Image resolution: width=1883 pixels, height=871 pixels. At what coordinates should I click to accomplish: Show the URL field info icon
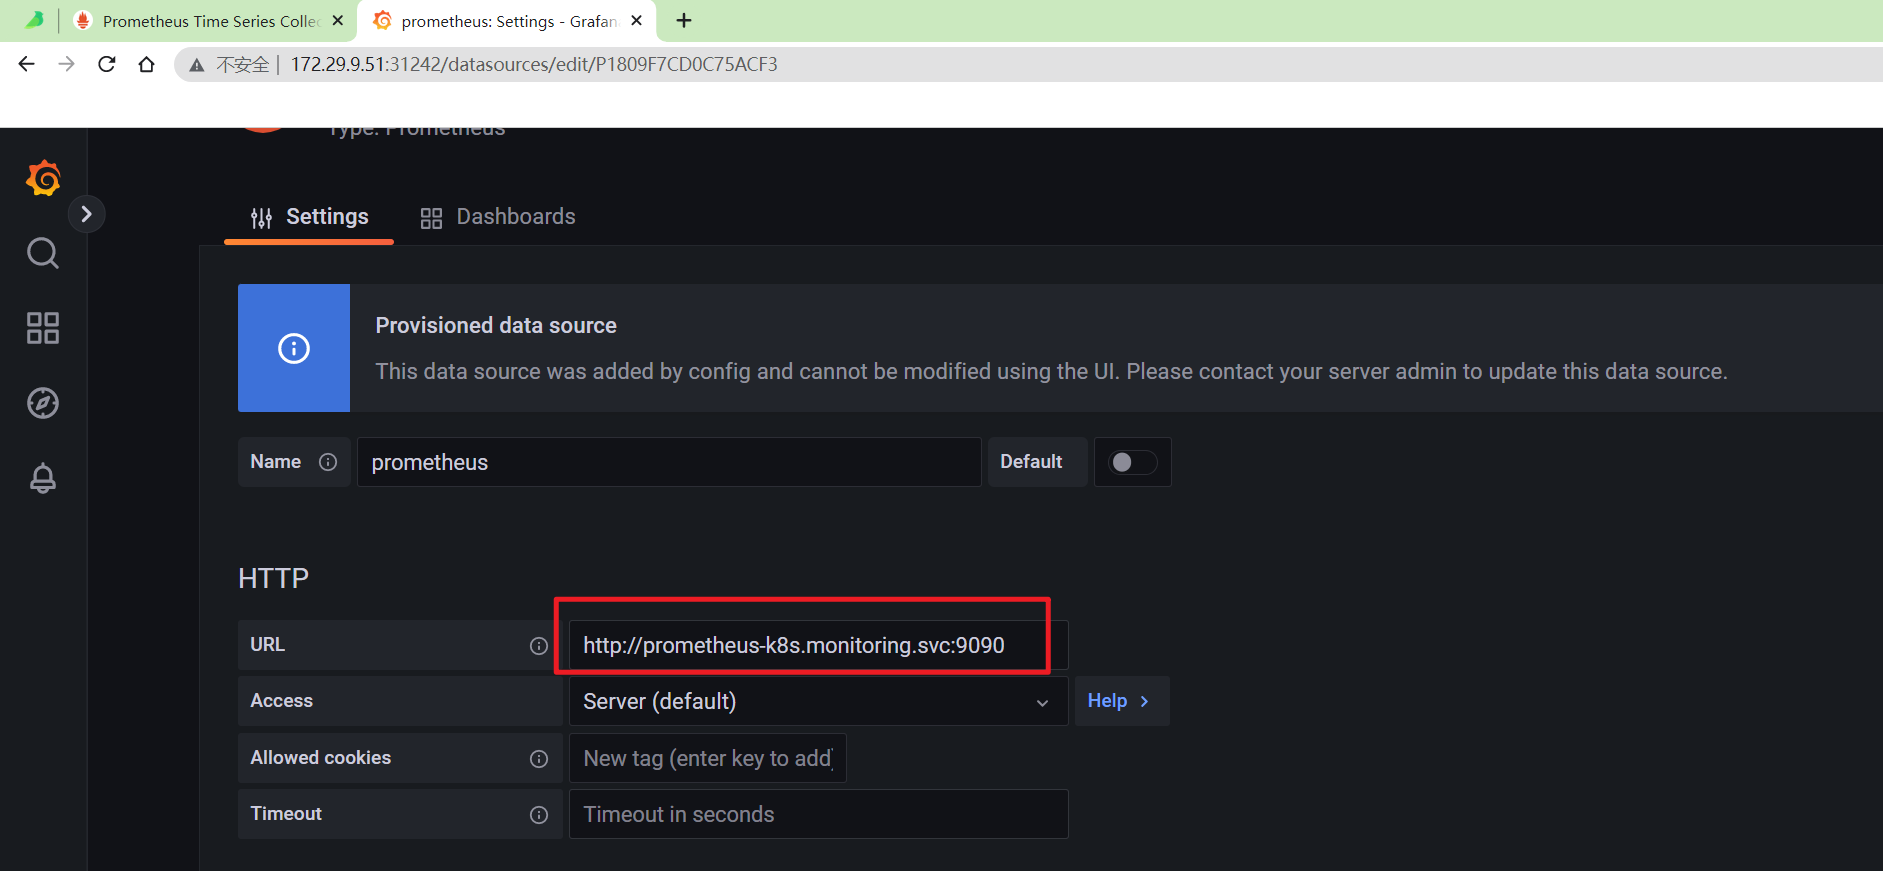click(x=539, y=646)
